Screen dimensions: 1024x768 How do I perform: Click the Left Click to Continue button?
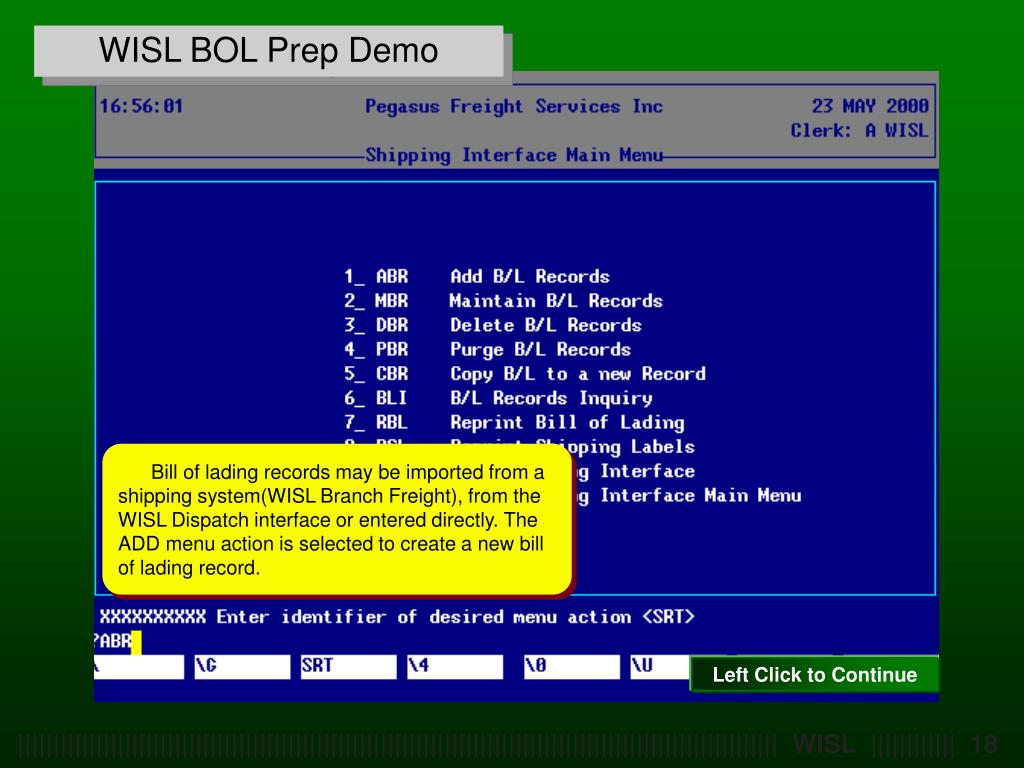814,674
